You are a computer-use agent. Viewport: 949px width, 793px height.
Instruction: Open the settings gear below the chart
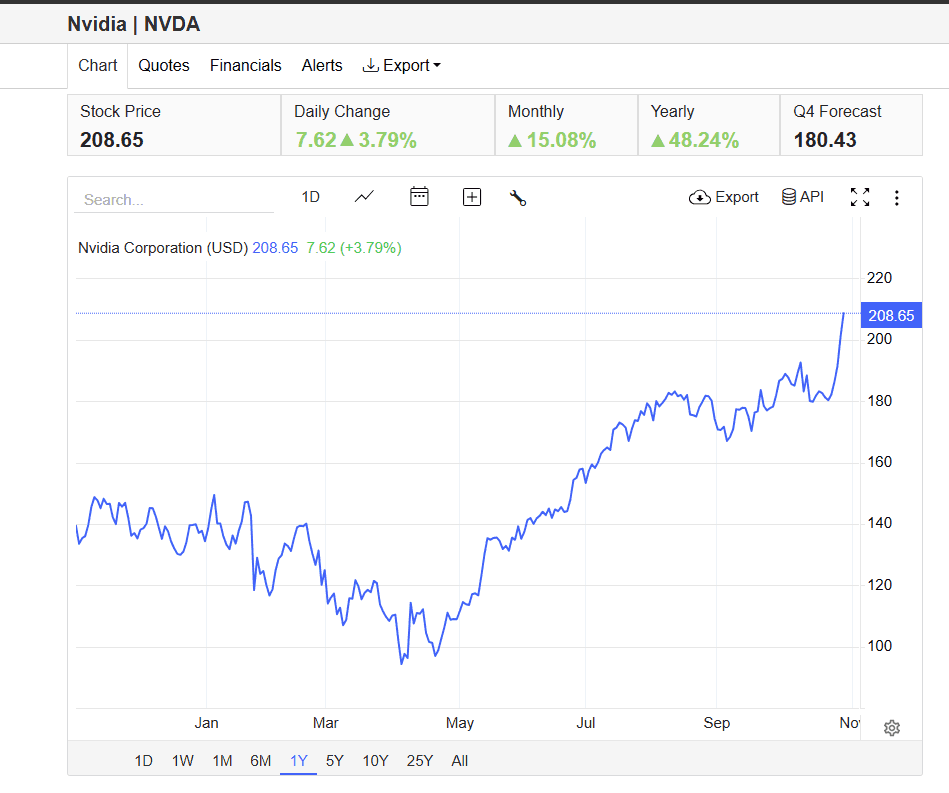(891, 728)
